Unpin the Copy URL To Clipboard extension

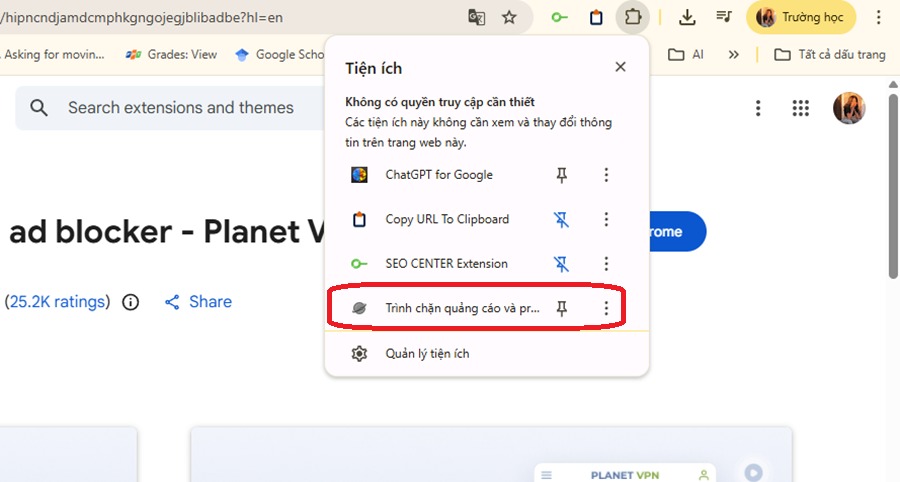tap(562, 220)
